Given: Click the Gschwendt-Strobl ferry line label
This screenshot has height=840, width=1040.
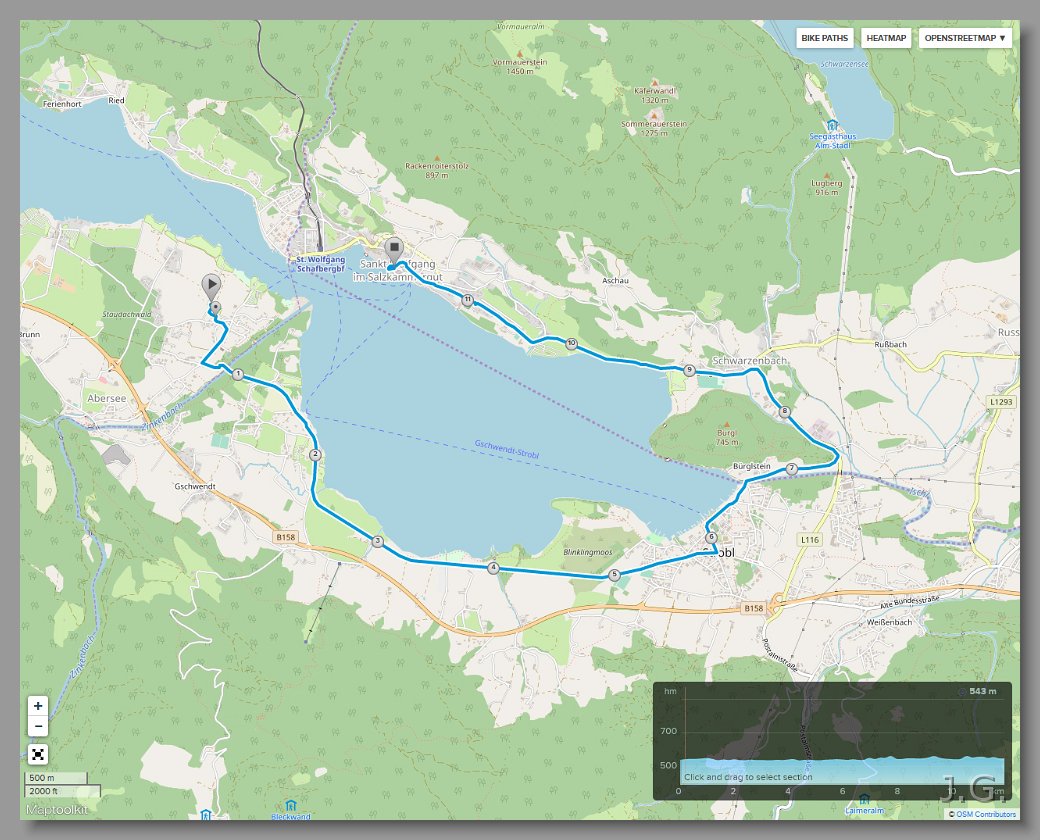Looking at the screenshot, I should (x=507, y=449).
